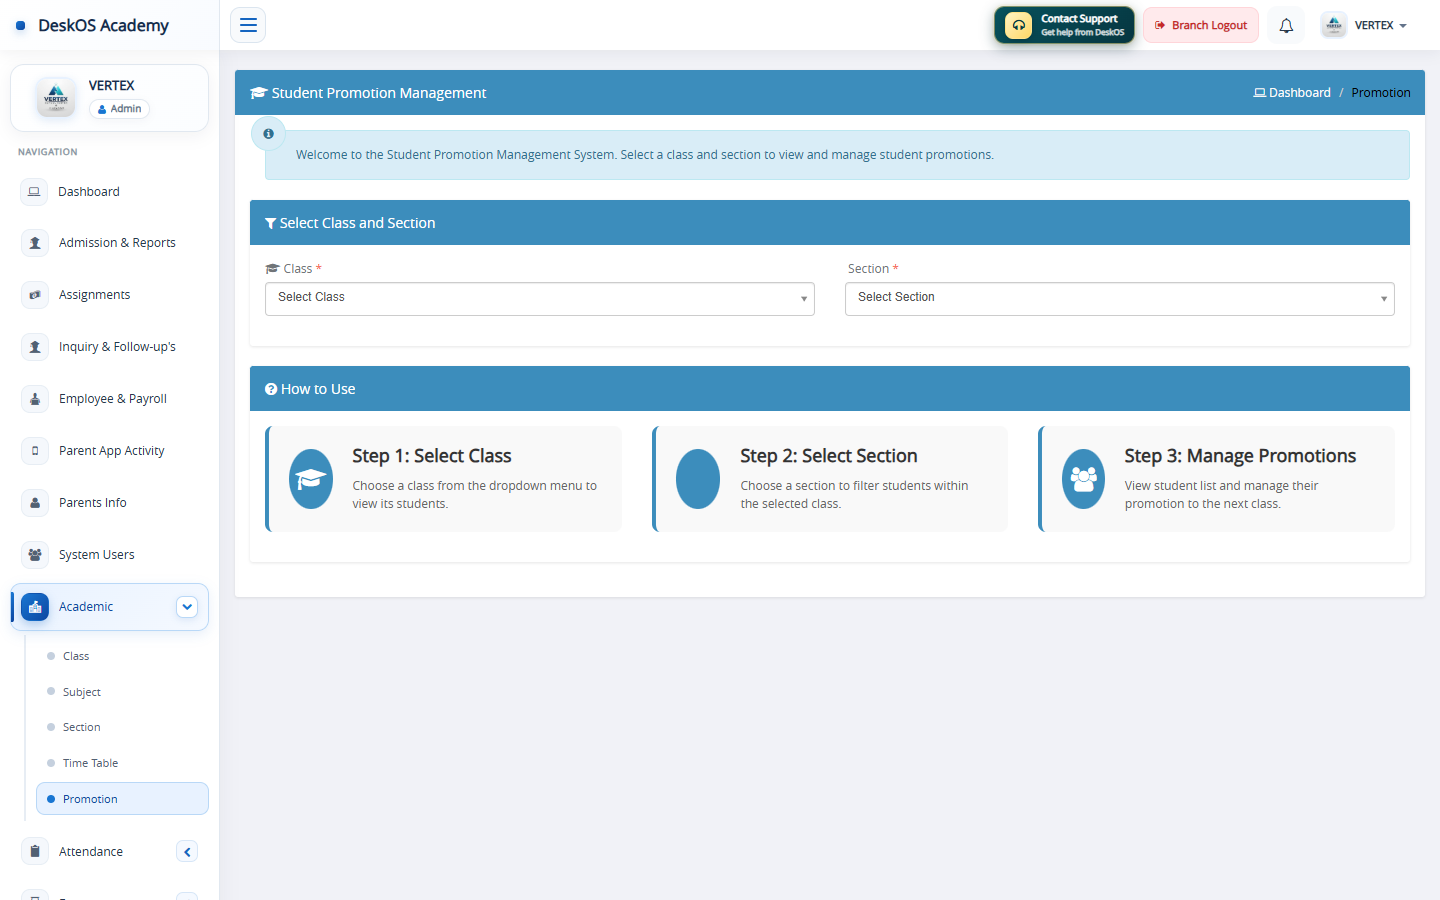Toggle the hamburger sidebar menu button
1440x900 pixels.
(x=248, y=25)
